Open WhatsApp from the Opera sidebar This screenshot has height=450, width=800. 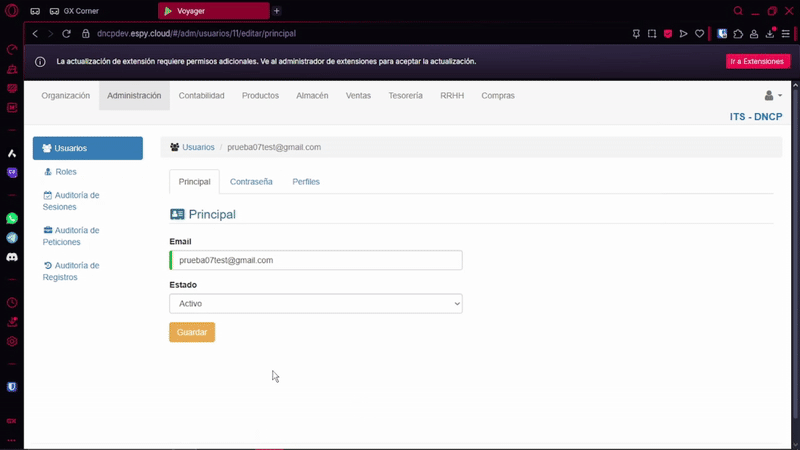[12, 218]
